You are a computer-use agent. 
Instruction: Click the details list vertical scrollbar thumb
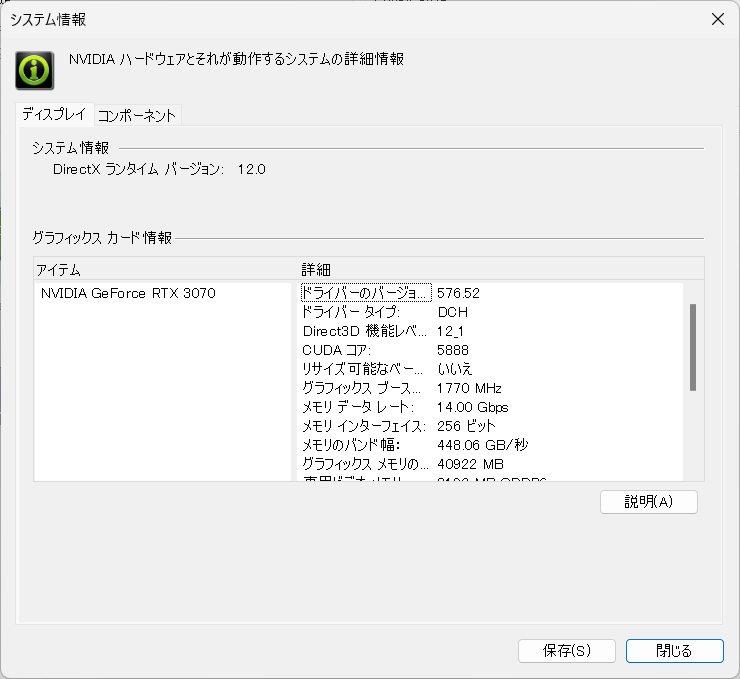click(693, 347)
